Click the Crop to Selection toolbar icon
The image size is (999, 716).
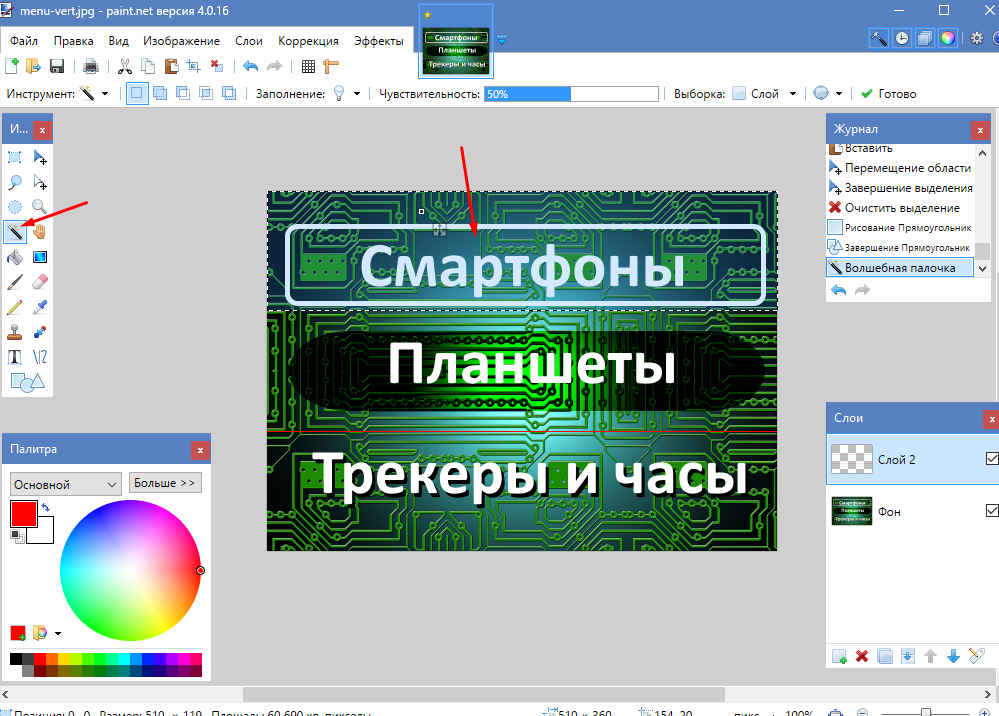(192, 67)
